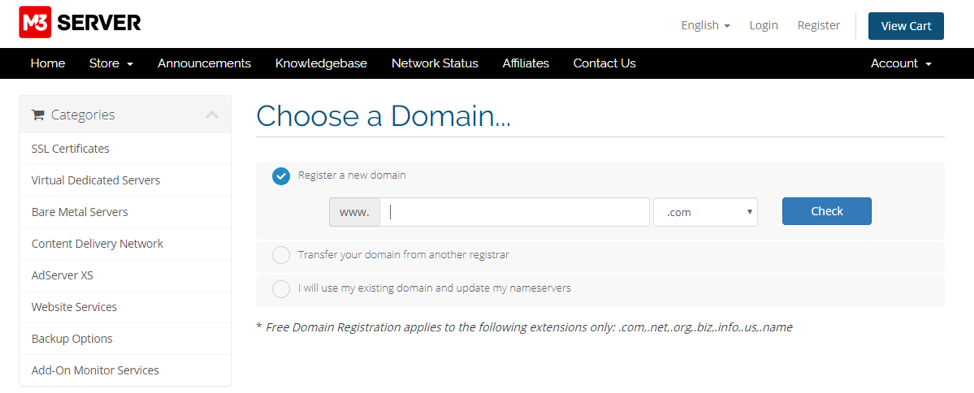Viewport: 974px width, 393px height.
Task: Open Backup Options category
Action: coord(125,339)
